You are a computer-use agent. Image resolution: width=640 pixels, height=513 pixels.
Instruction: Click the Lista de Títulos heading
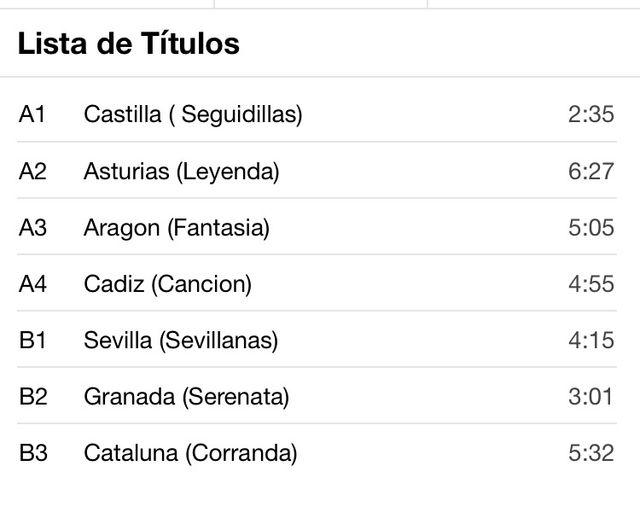(x=129, y=44)
